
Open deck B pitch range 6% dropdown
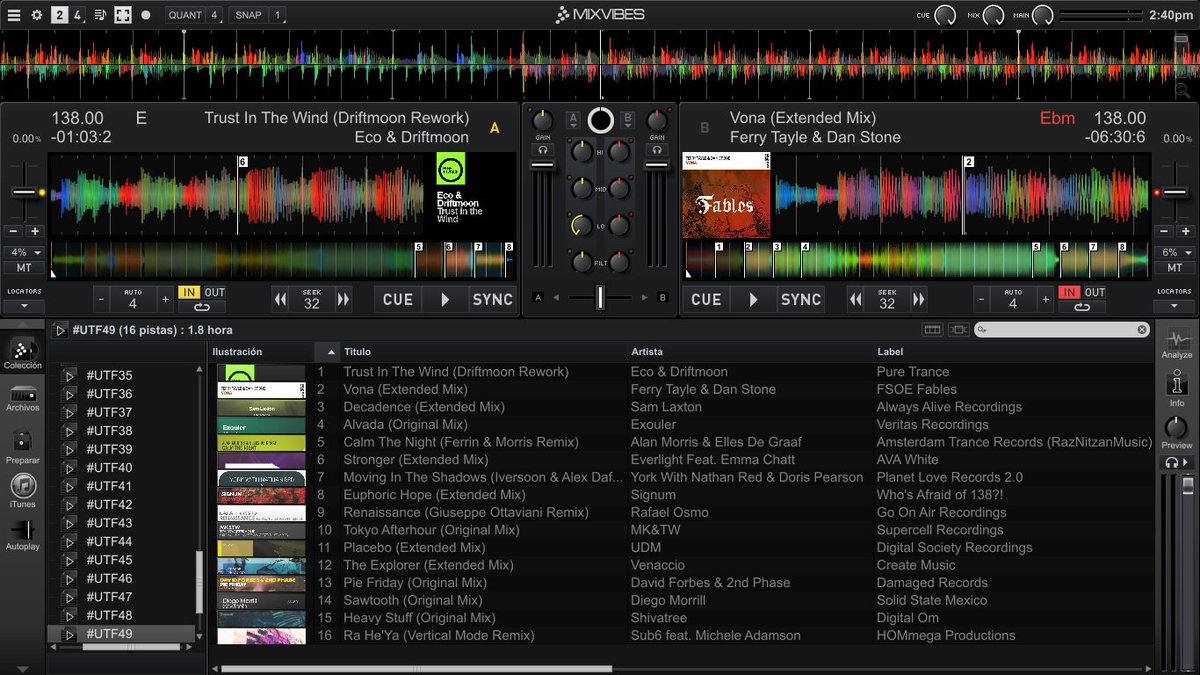pos(1174,253)
